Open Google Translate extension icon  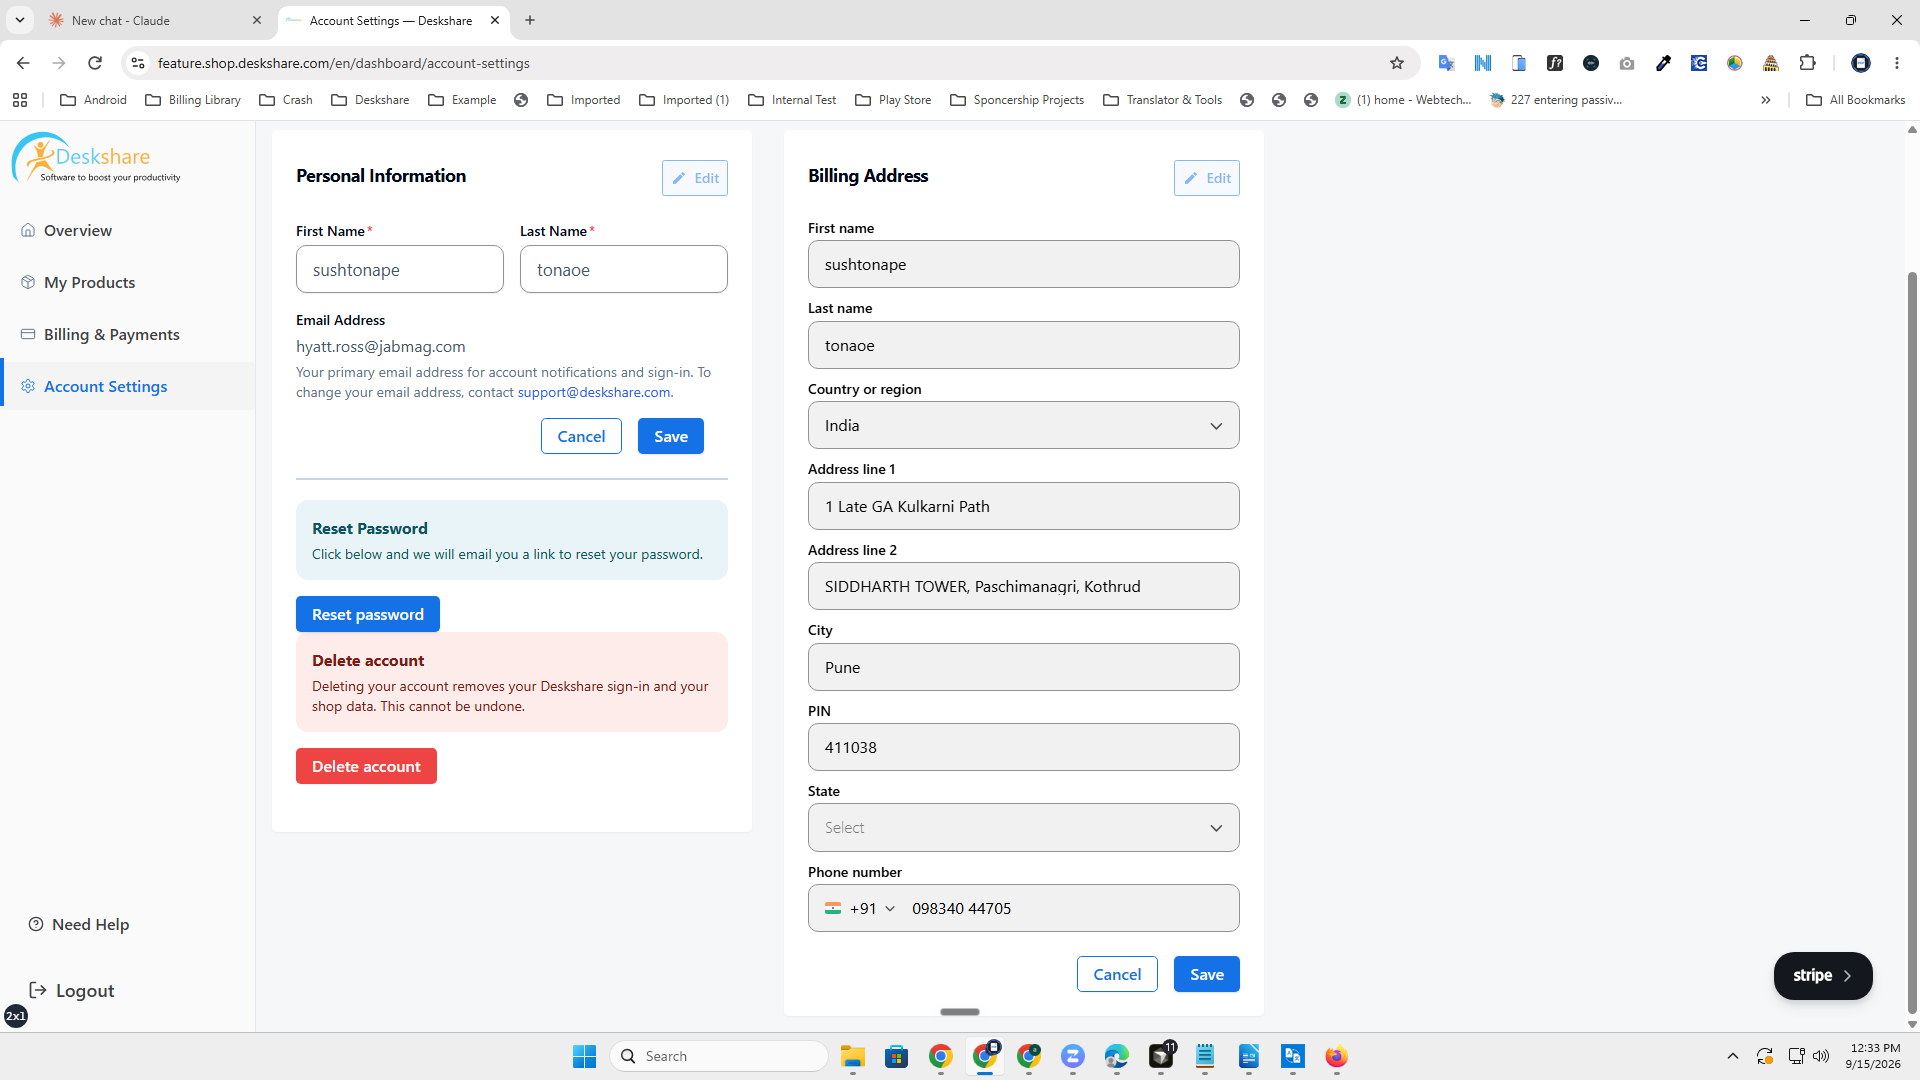click(1446, 63)
